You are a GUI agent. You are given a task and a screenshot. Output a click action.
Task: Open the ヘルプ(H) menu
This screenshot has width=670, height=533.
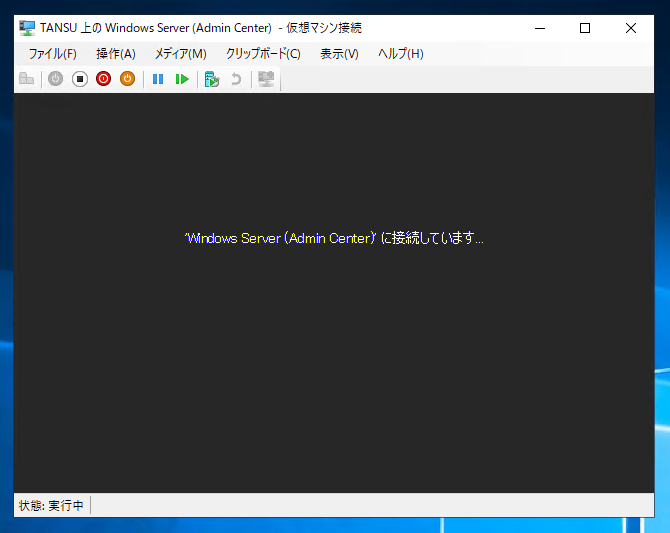point(401,54)
